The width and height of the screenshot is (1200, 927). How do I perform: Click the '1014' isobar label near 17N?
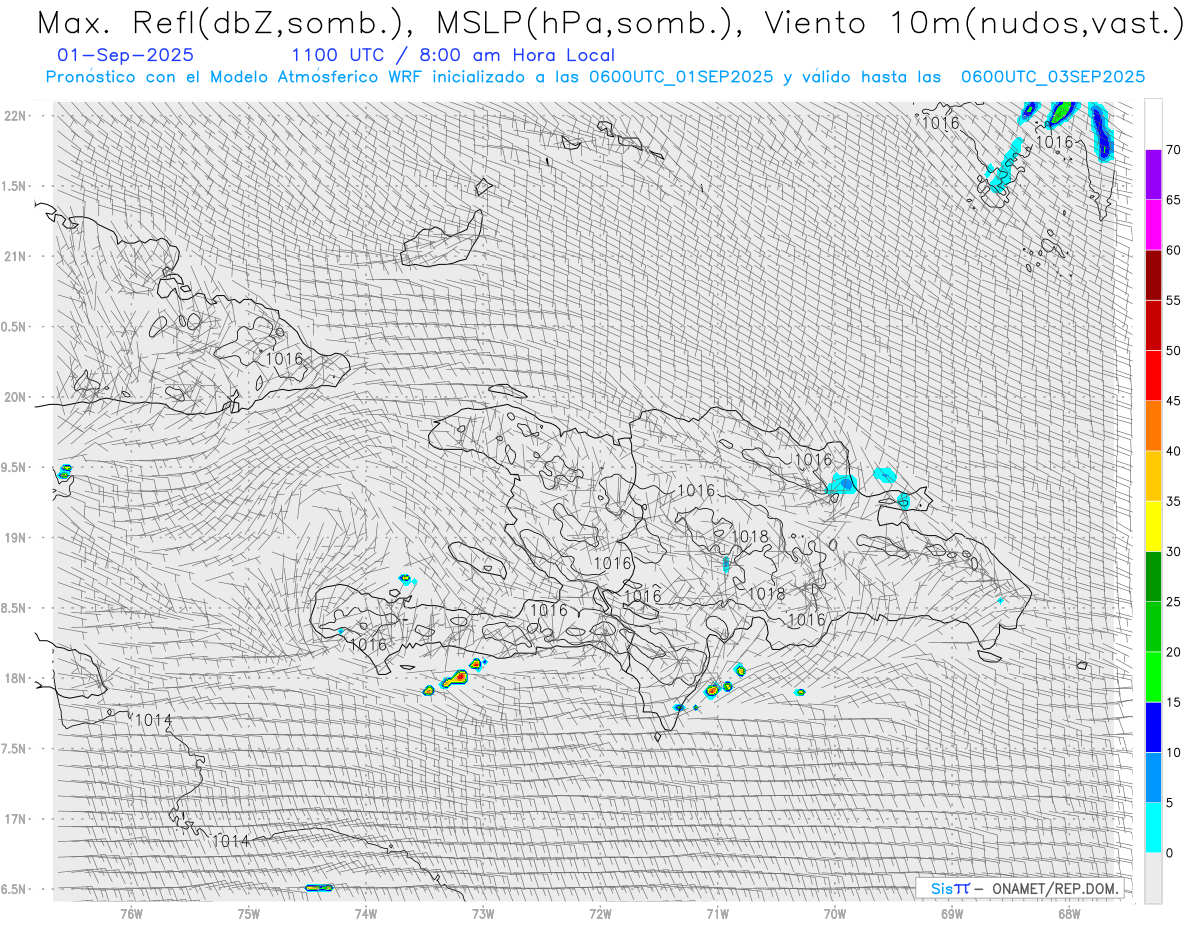230,842
